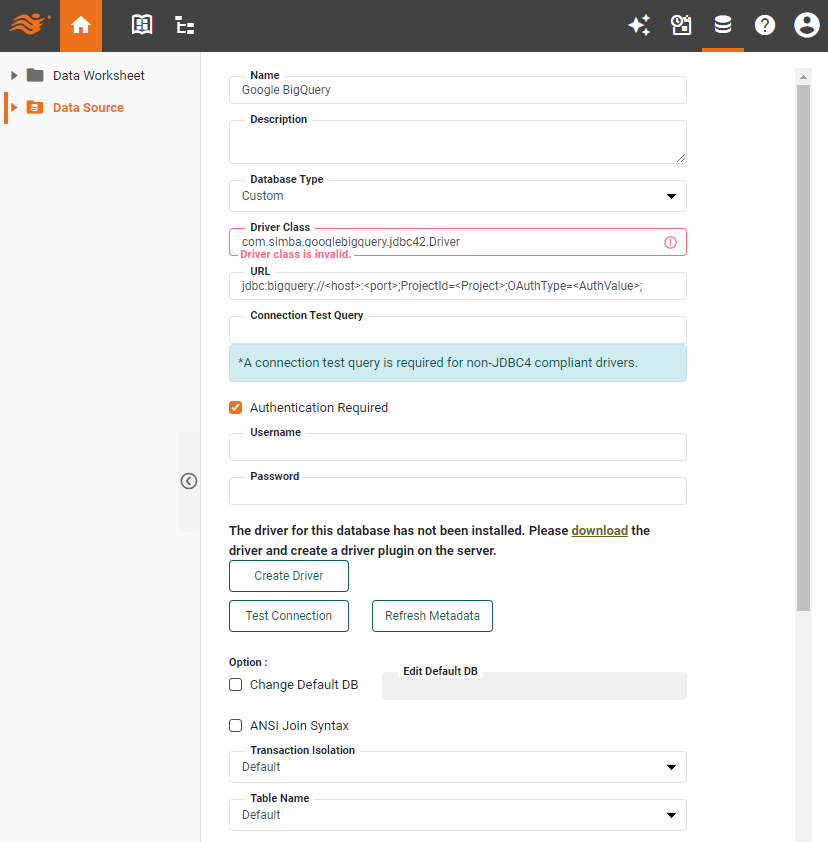The image size is (828, 842).
Task: Open the schedule snapshot icon
Action: (x=681, y=25)
